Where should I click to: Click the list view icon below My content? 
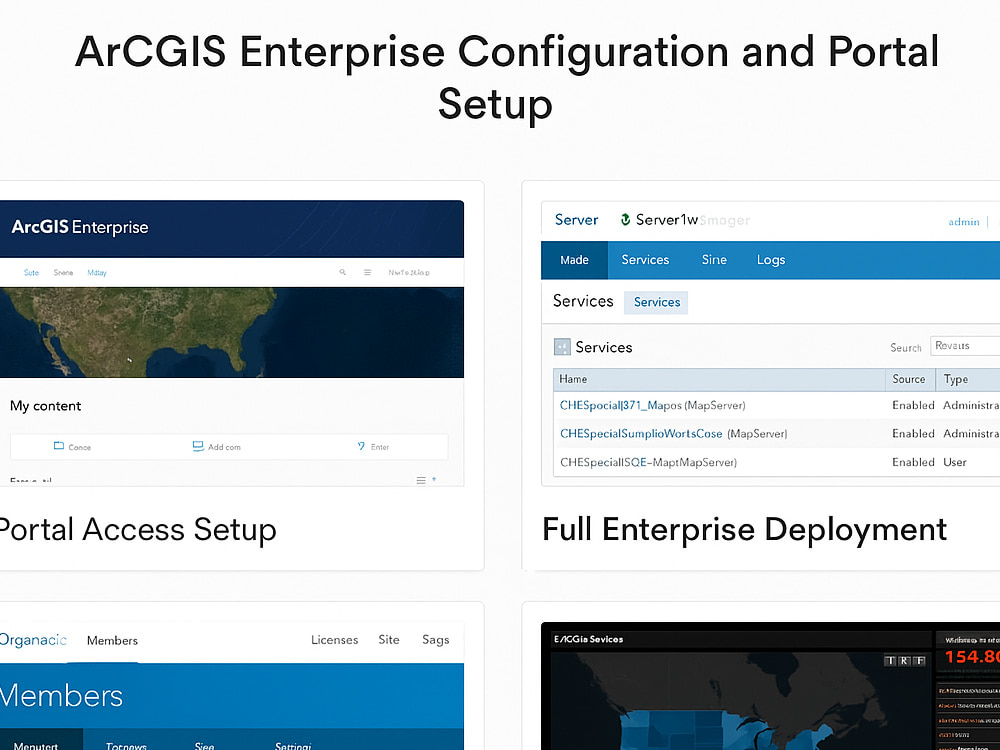(x=421, y=480)
